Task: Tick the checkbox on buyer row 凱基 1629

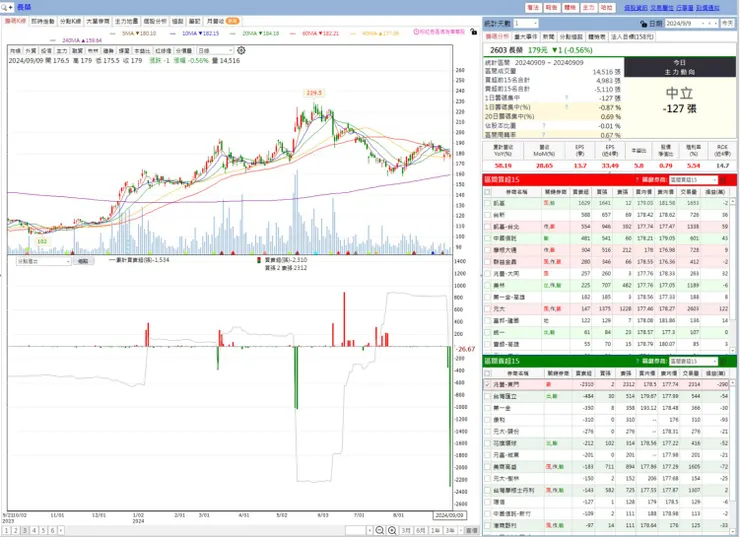Action: tap(488, 203)
